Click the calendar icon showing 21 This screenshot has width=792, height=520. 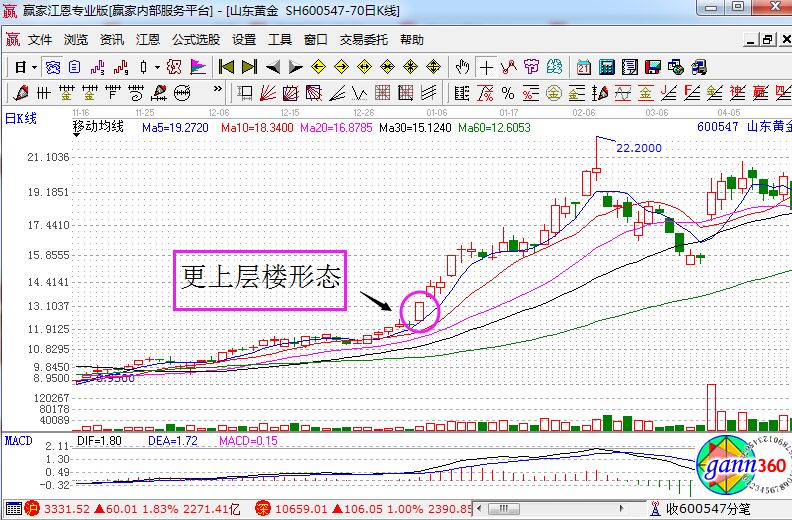[x=584, y=67]
